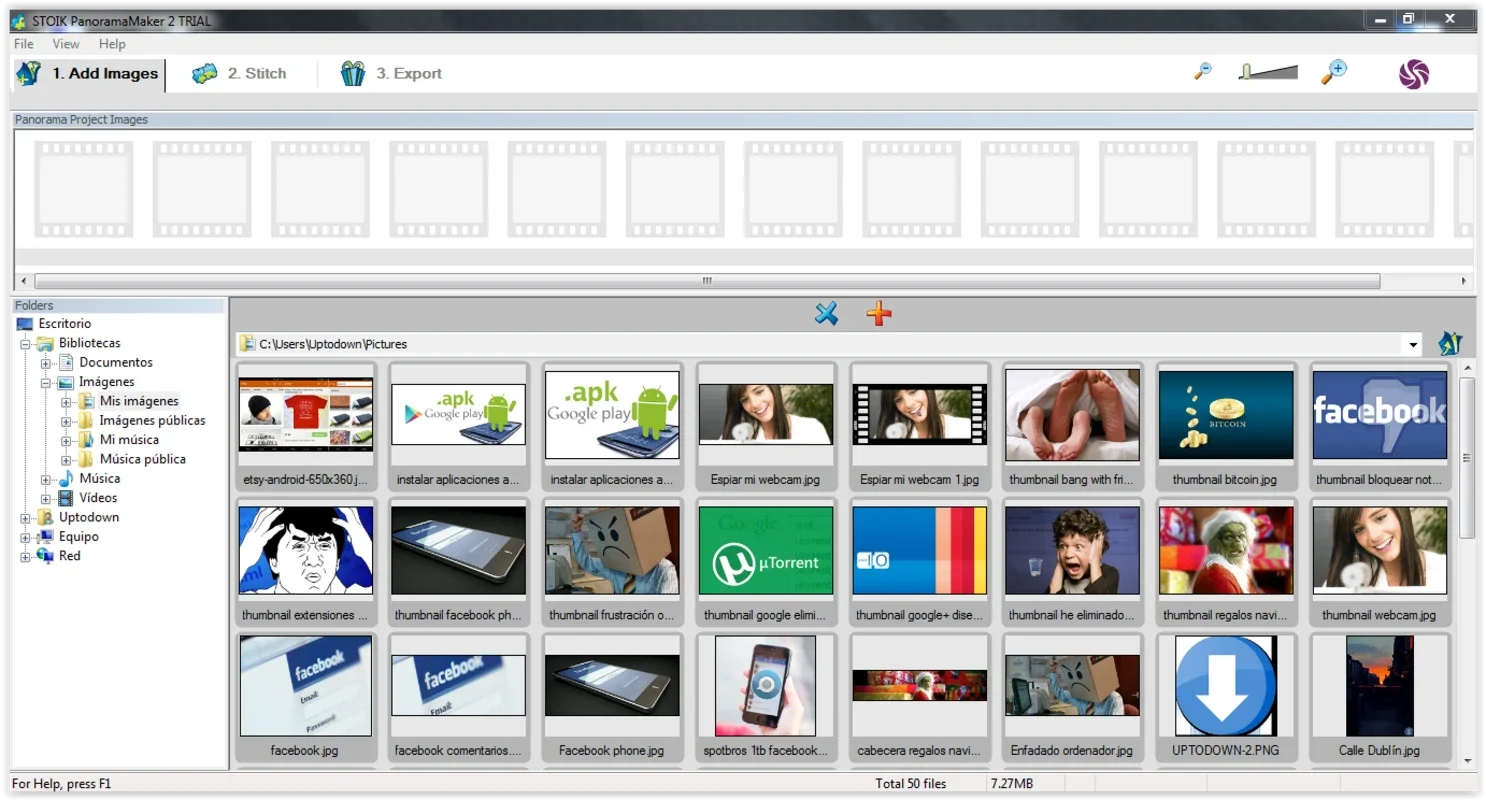Select thumbnail extensiones meme image

pyautogui.click(x=306, y=562)
